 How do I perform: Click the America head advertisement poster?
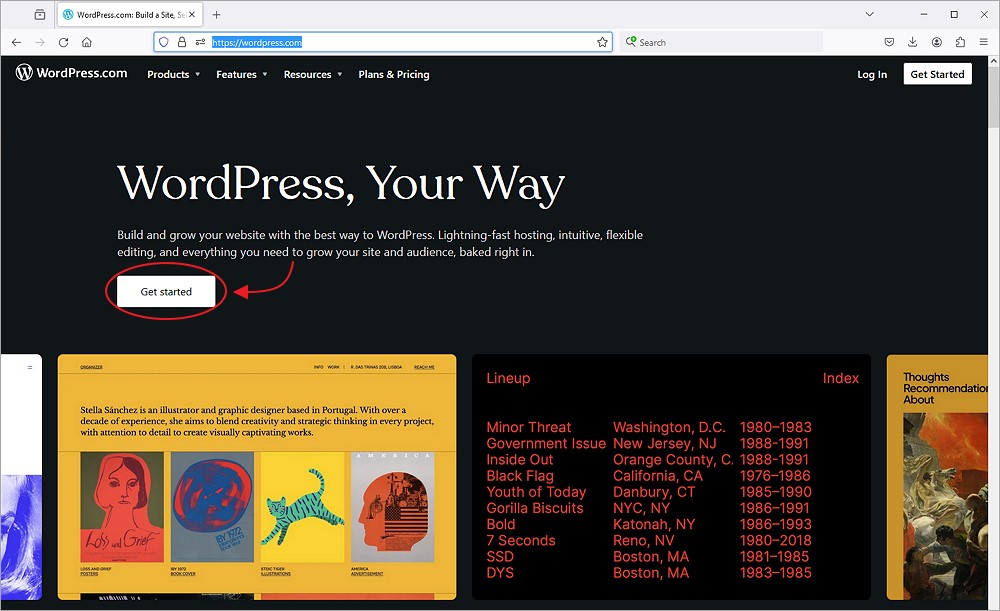pos(393,507)
